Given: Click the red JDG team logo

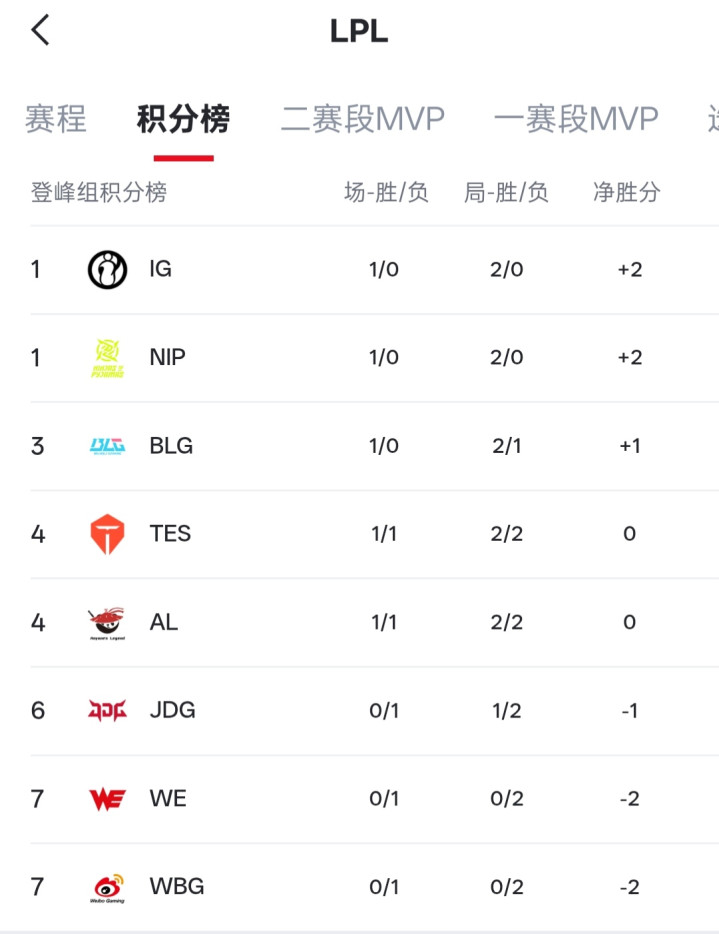Looking at the screenshot, I should (107, 710).
